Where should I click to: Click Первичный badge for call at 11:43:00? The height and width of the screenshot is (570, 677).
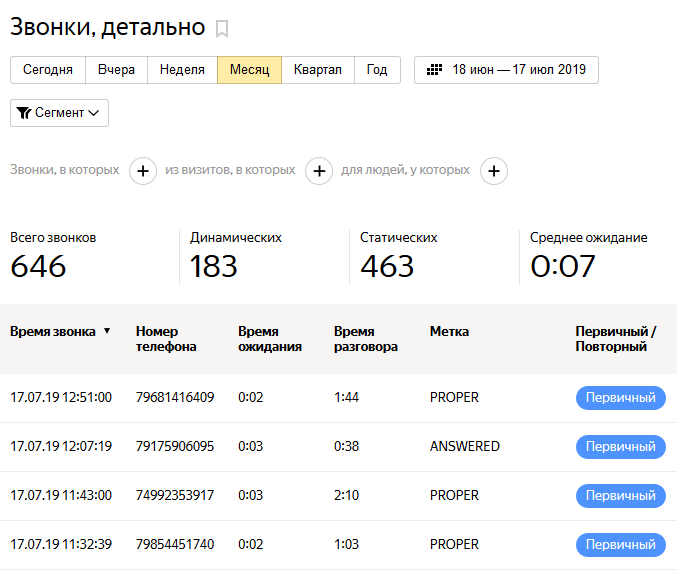pos(620,496)
